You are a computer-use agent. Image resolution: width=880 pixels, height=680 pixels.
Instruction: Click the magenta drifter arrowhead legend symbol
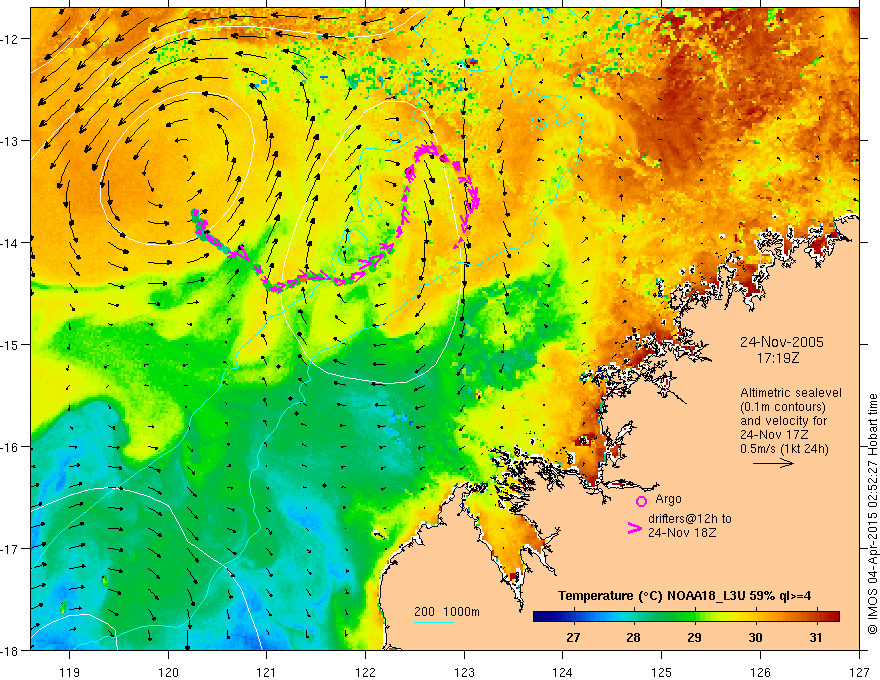pos(635,528)
